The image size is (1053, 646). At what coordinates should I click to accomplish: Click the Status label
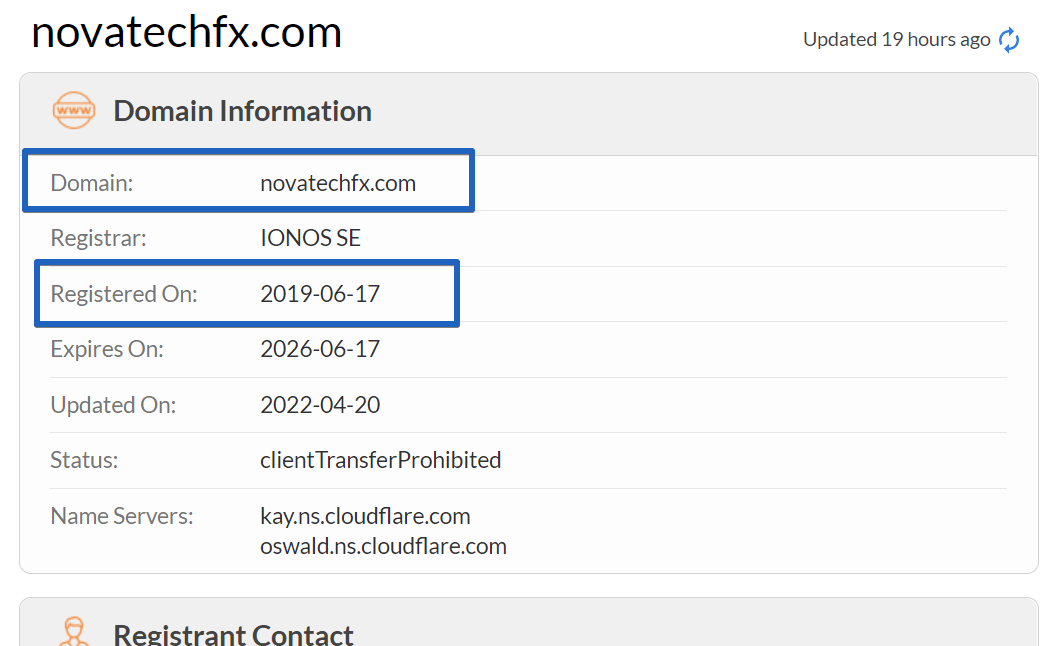click(x=84, y=460)
